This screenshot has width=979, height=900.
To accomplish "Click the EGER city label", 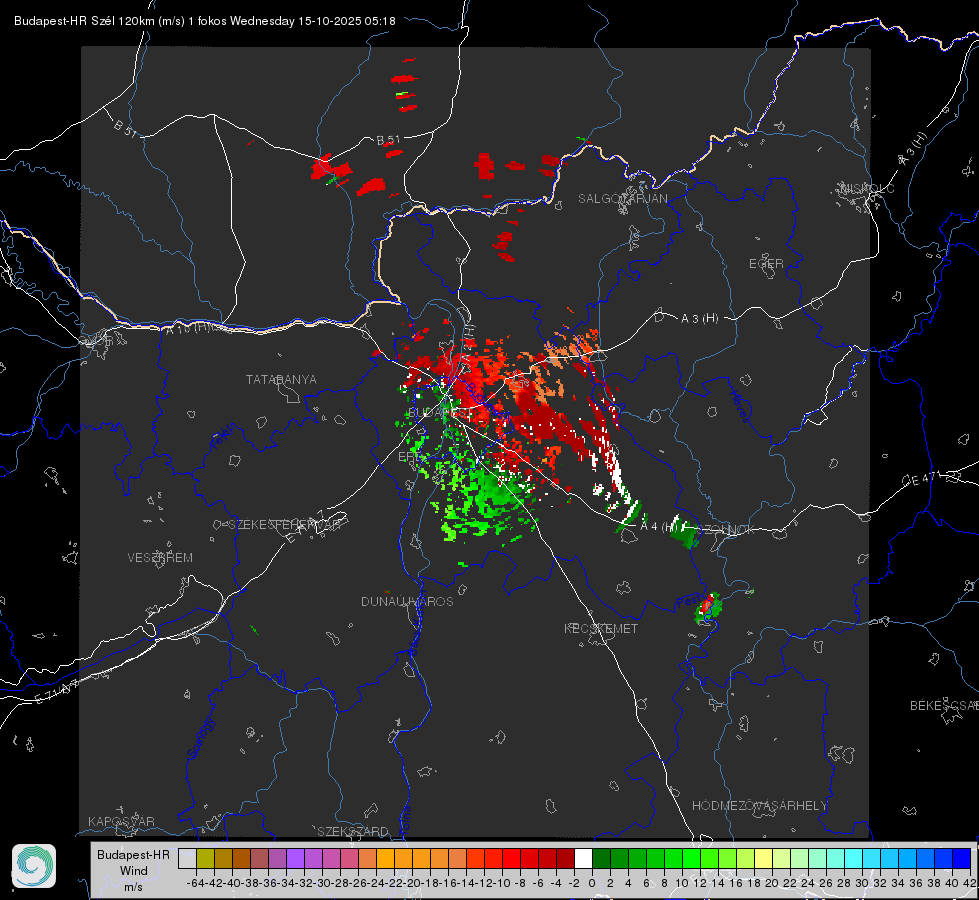I will tap(766, 264).
